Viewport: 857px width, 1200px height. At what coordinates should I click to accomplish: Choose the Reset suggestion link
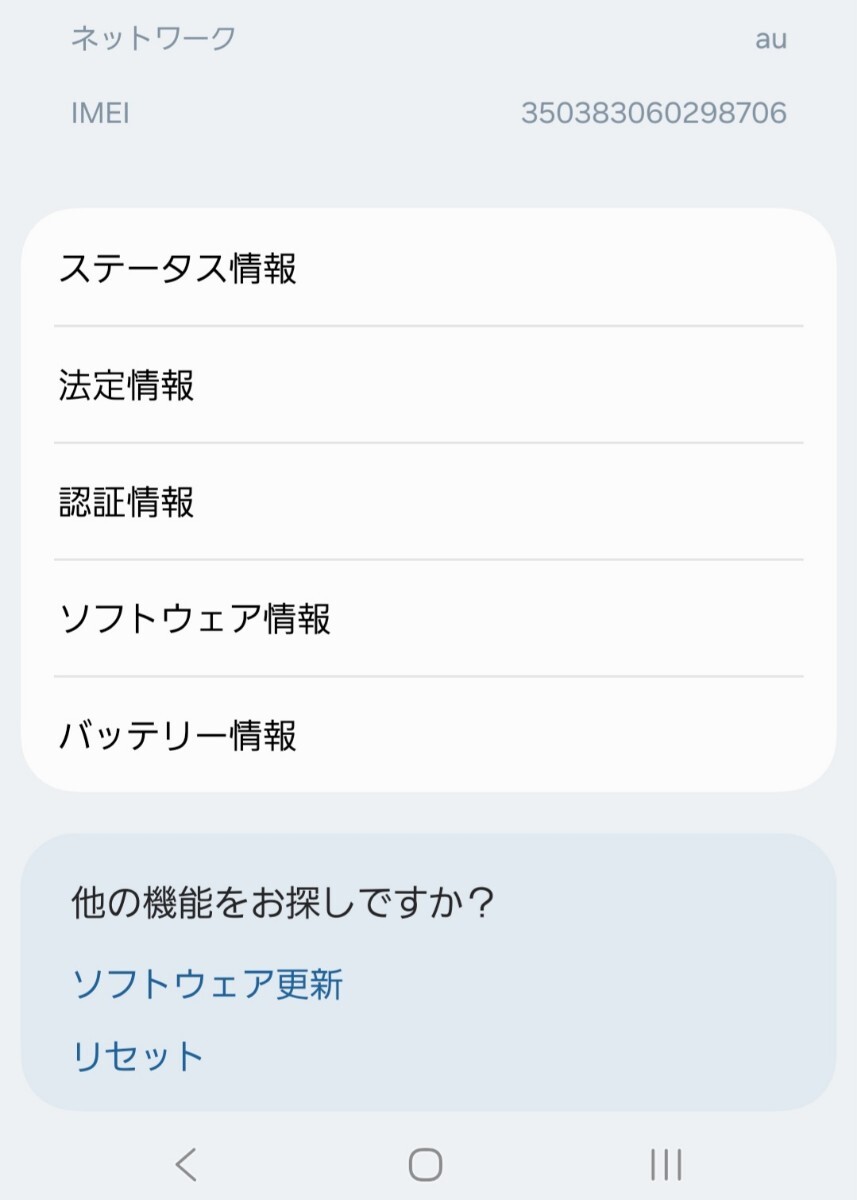point(139,1056)
